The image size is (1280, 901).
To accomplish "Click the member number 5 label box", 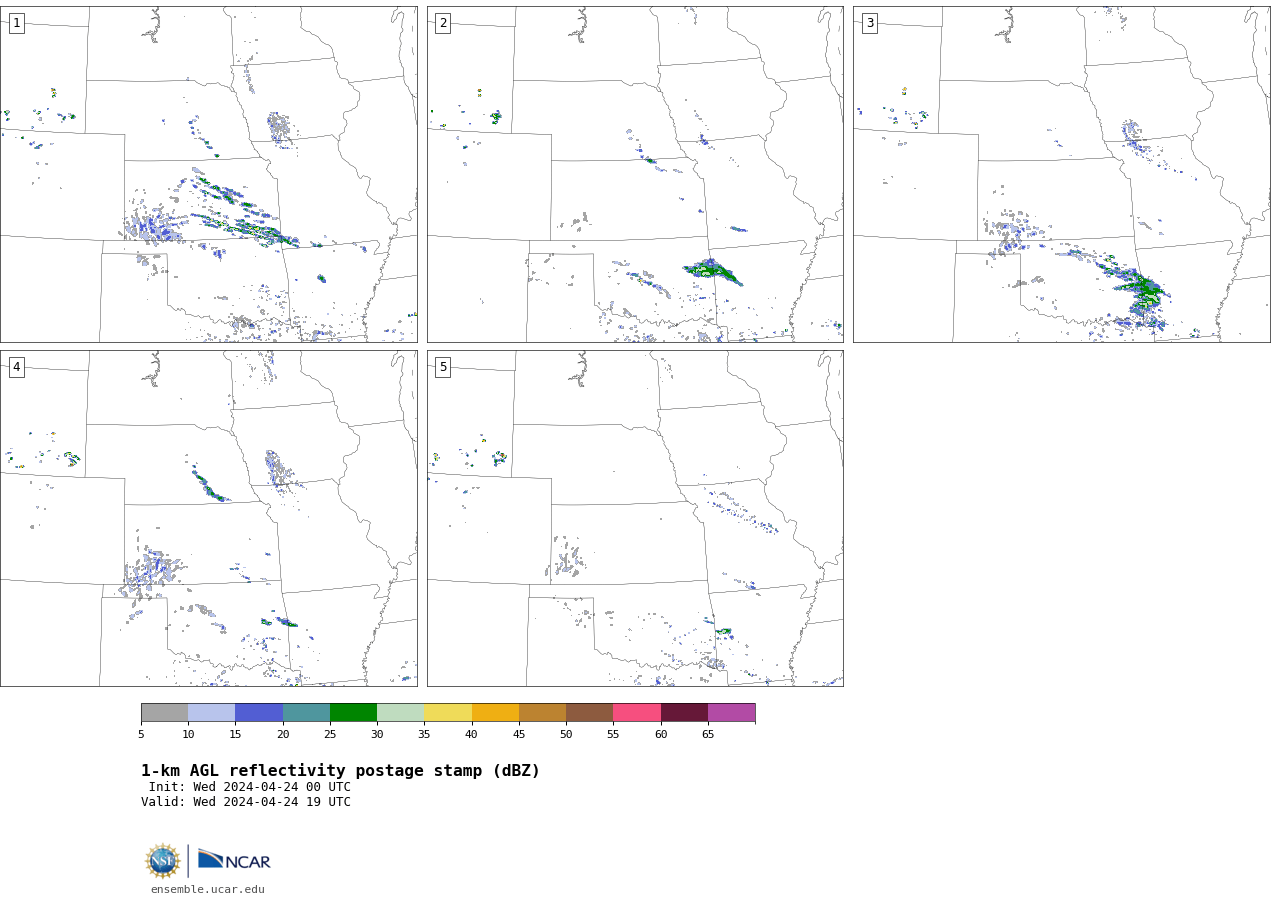I will tap(443, 367).
